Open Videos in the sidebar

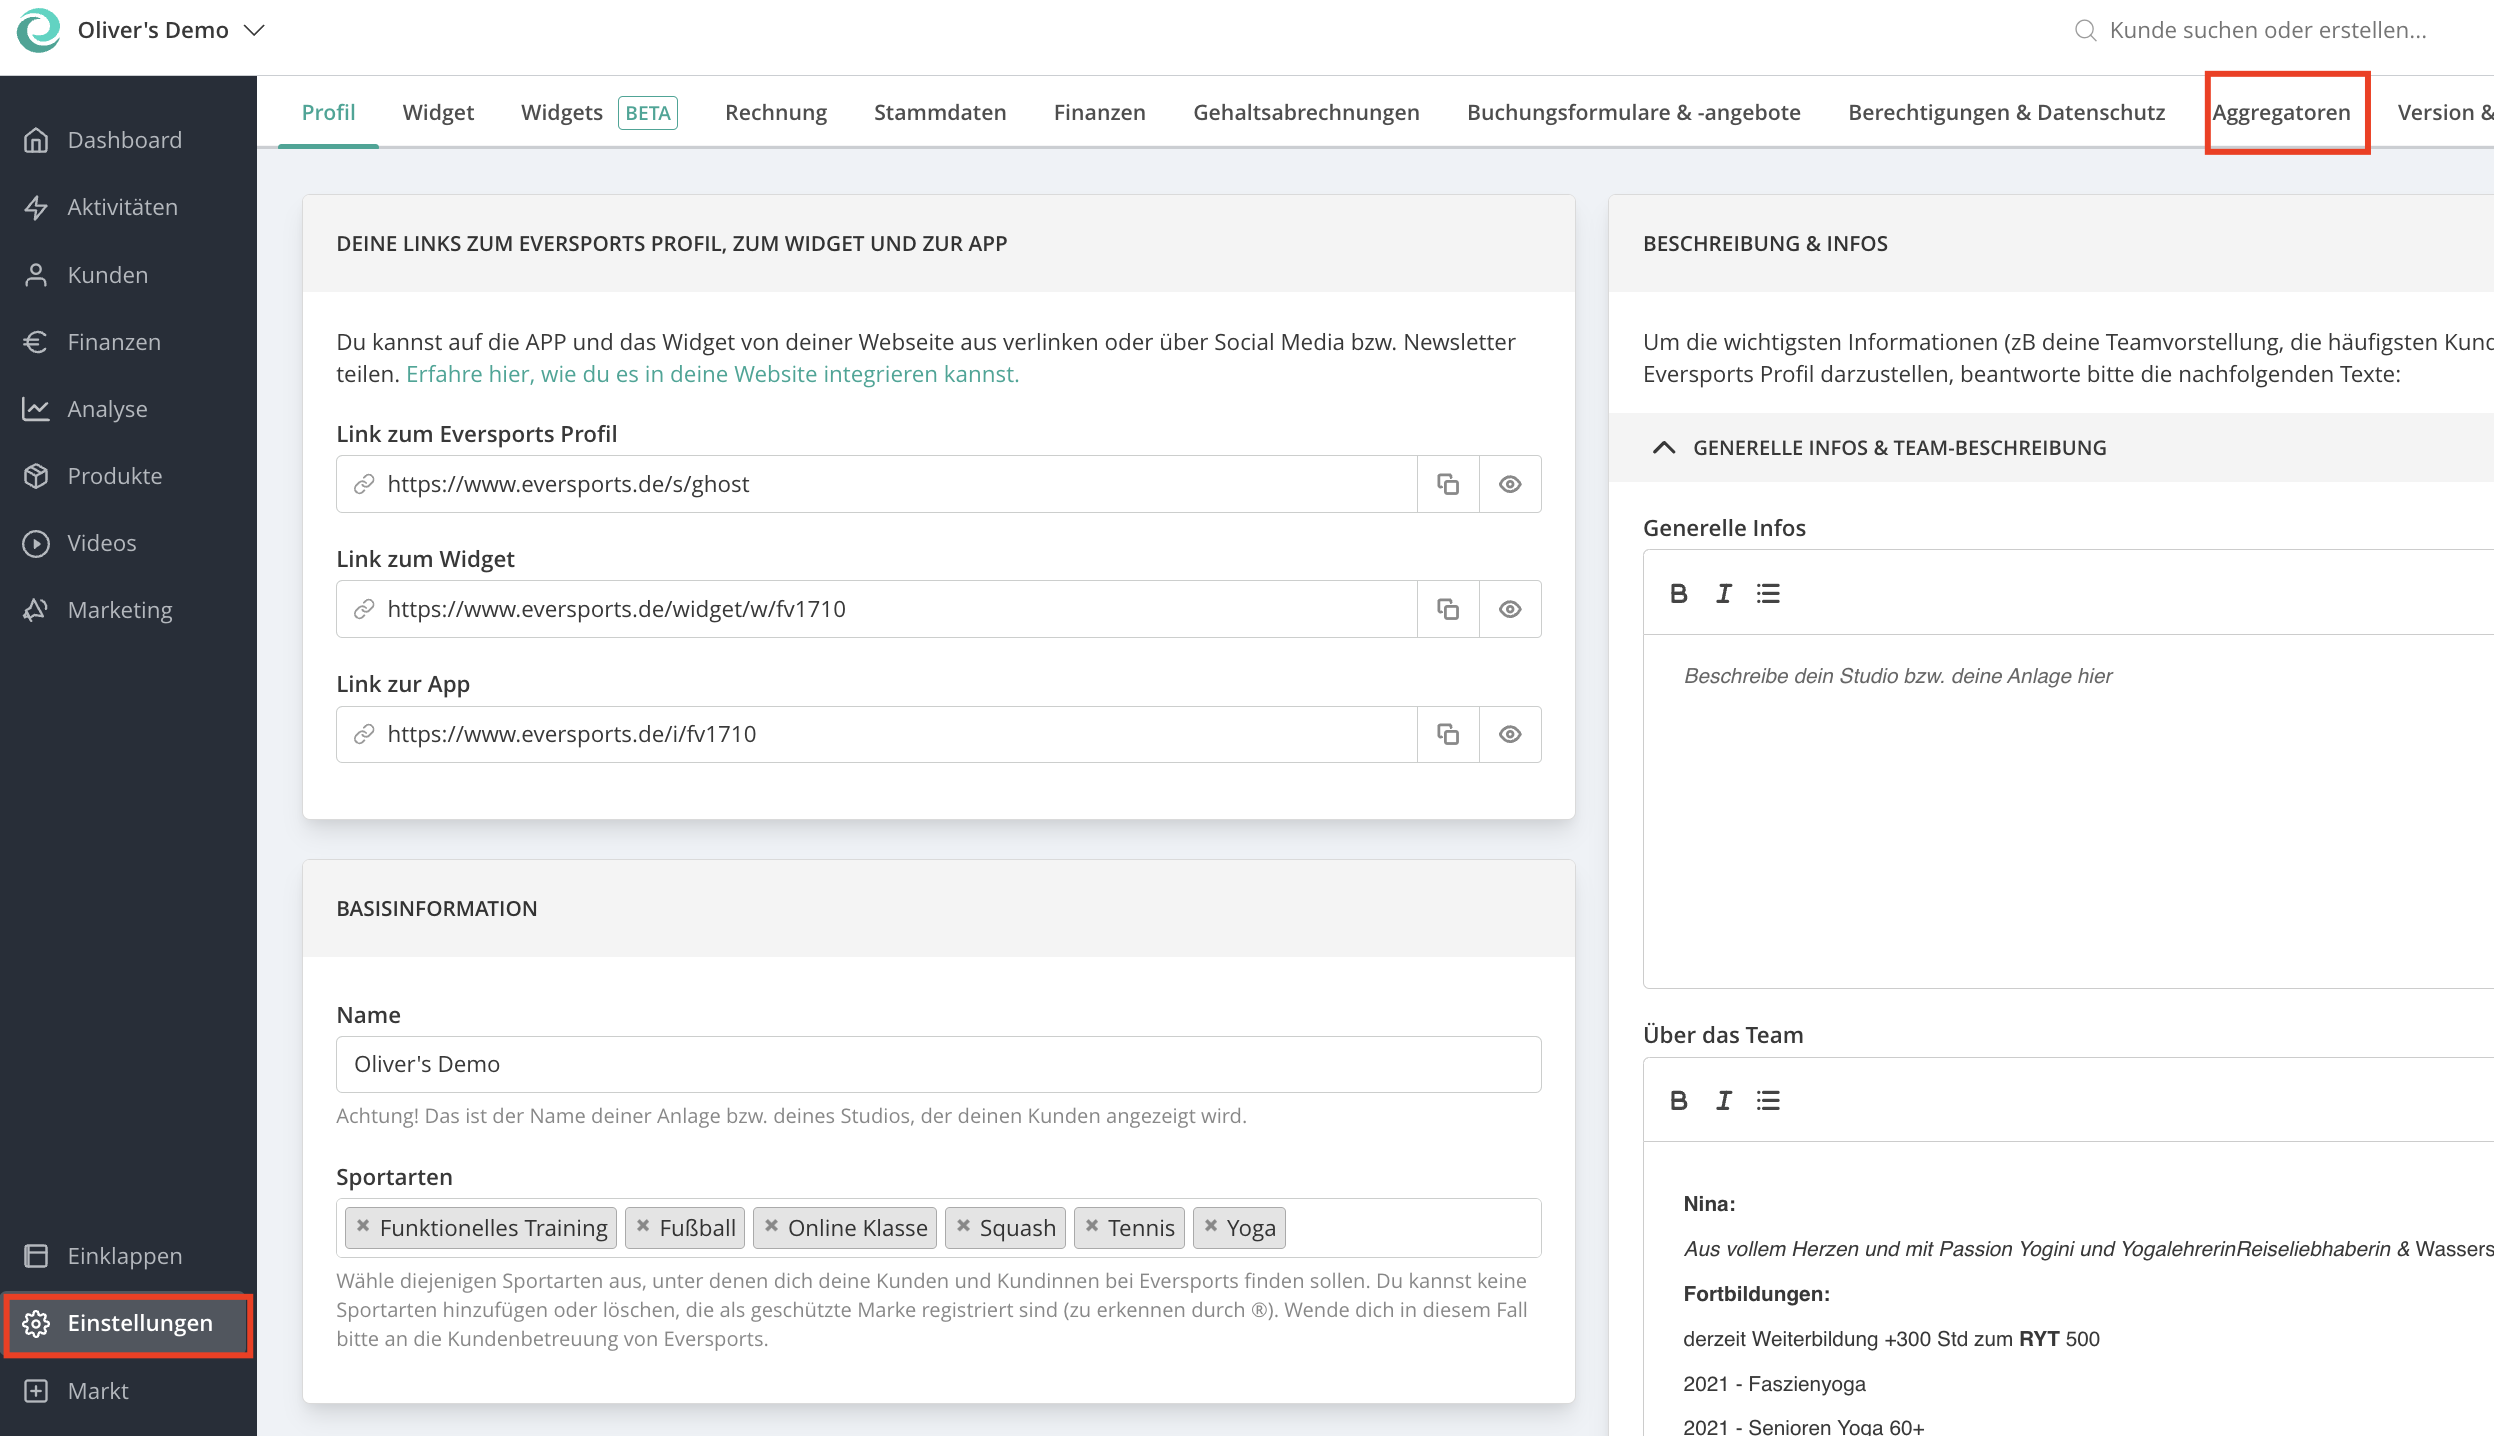pos(128,543)
